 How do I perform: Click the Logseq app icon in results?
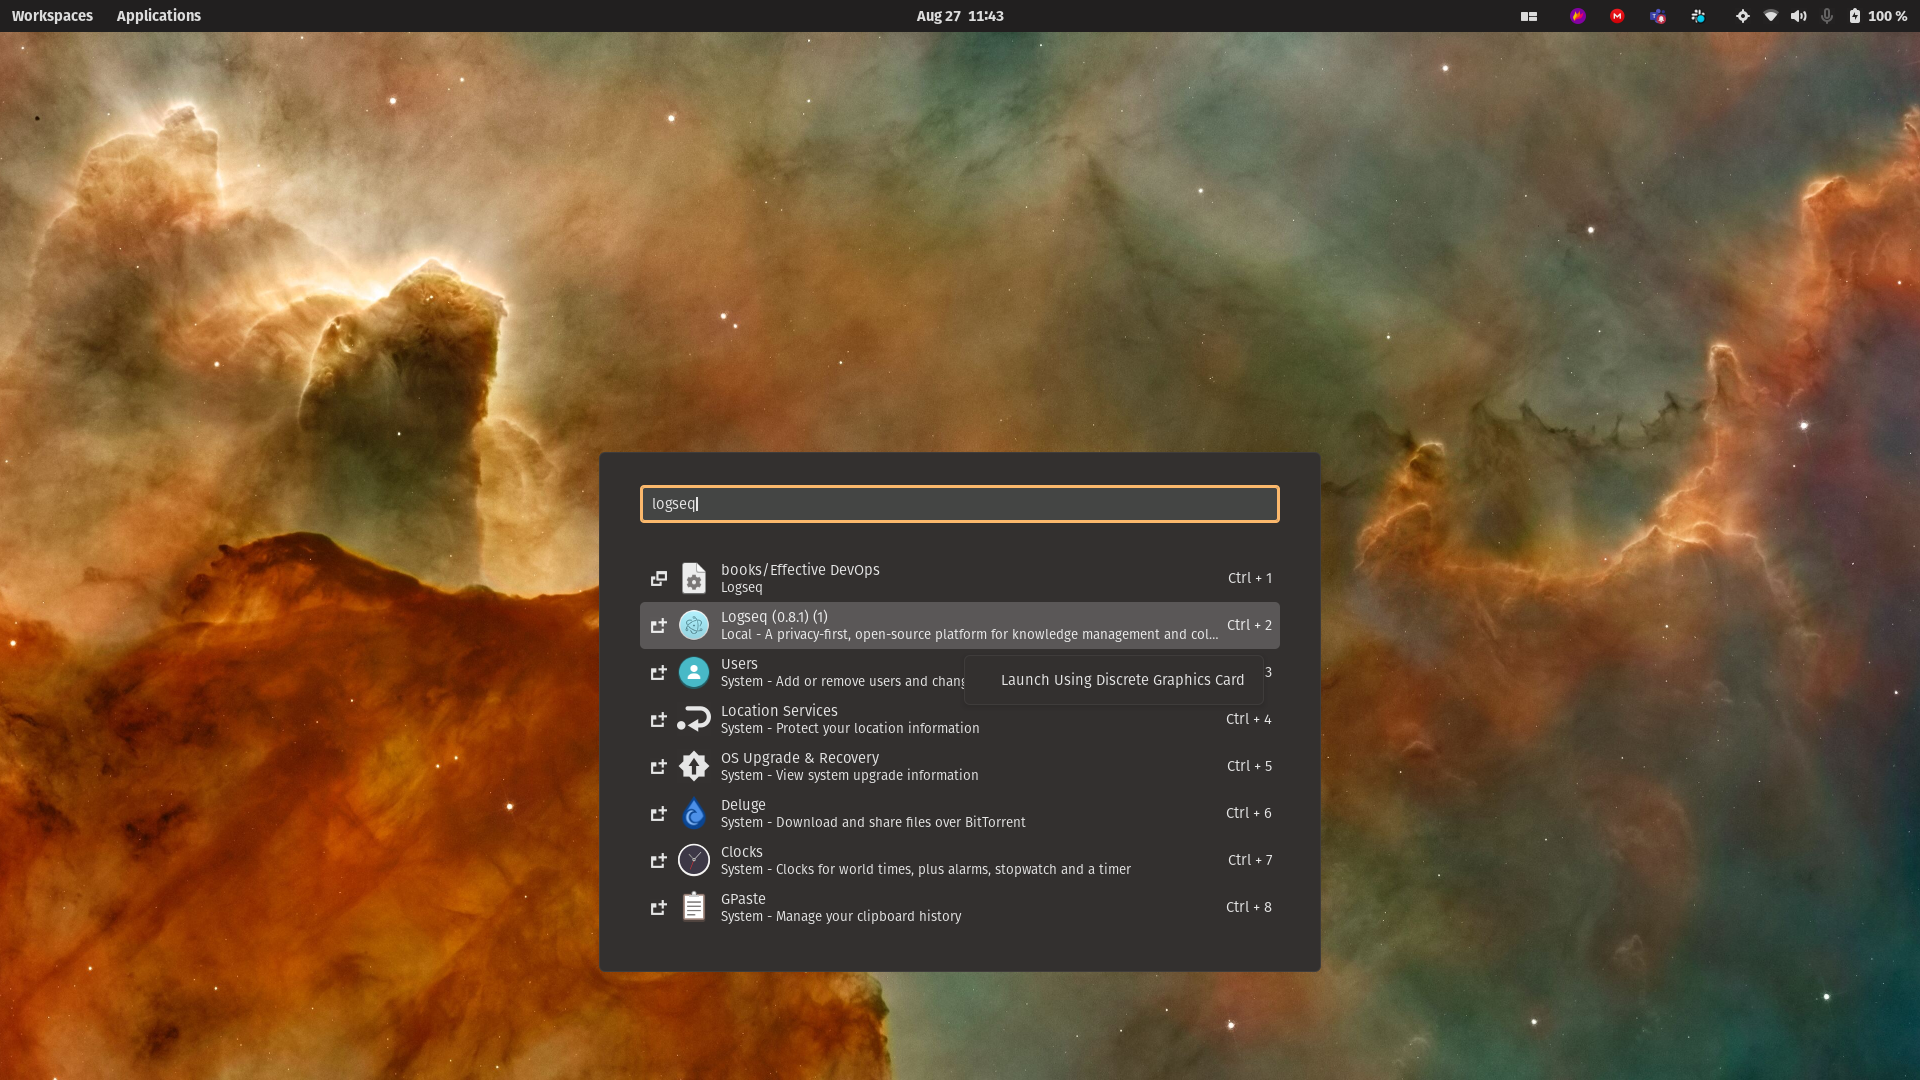click(693, 625)
